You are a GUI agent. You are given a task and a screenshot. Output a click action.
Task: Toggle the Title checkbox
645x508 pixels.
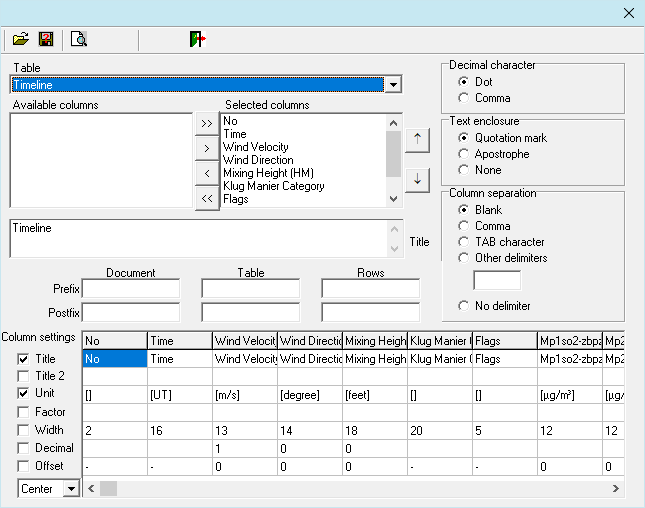tap(23, 359)
